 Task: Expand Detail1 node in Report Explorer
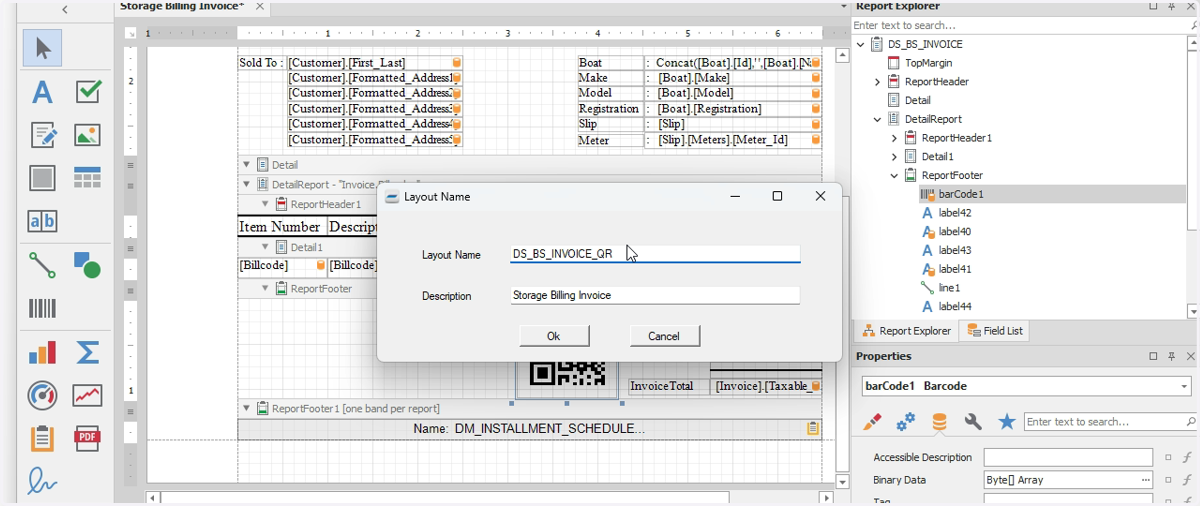(x=894, y=157)
